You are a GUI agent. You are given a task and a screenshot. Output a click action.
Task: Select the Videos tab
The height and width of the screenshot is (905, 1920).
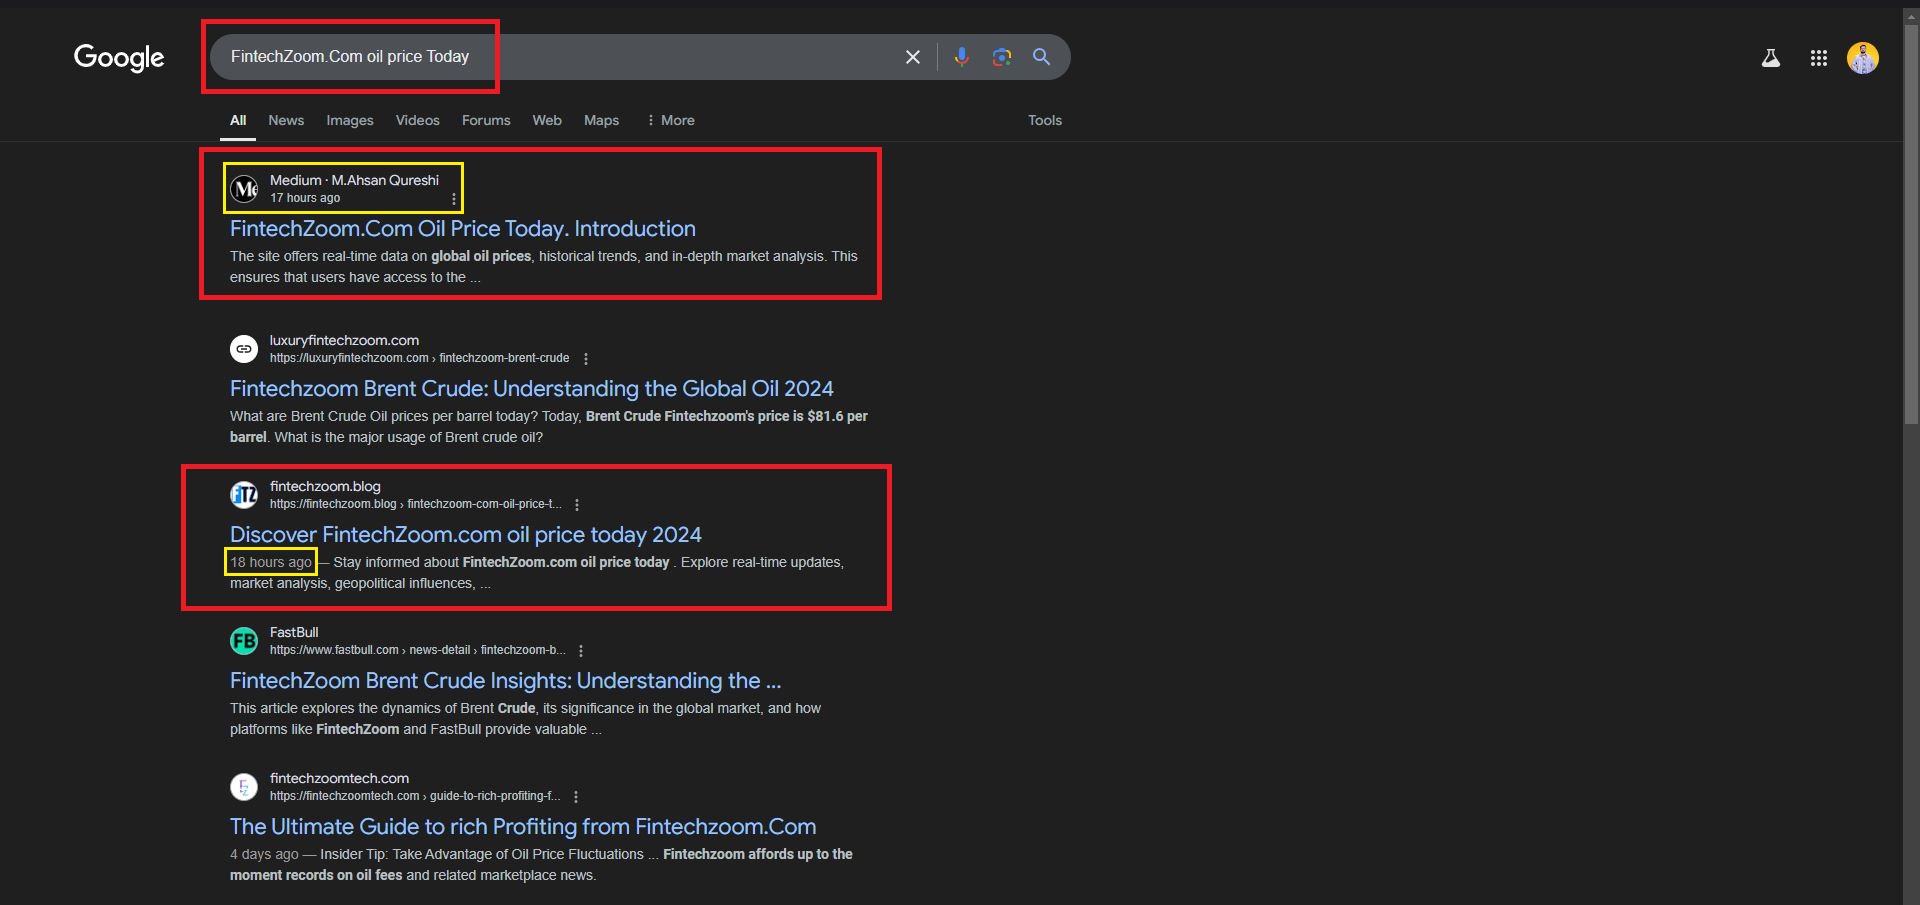(417, 120)
